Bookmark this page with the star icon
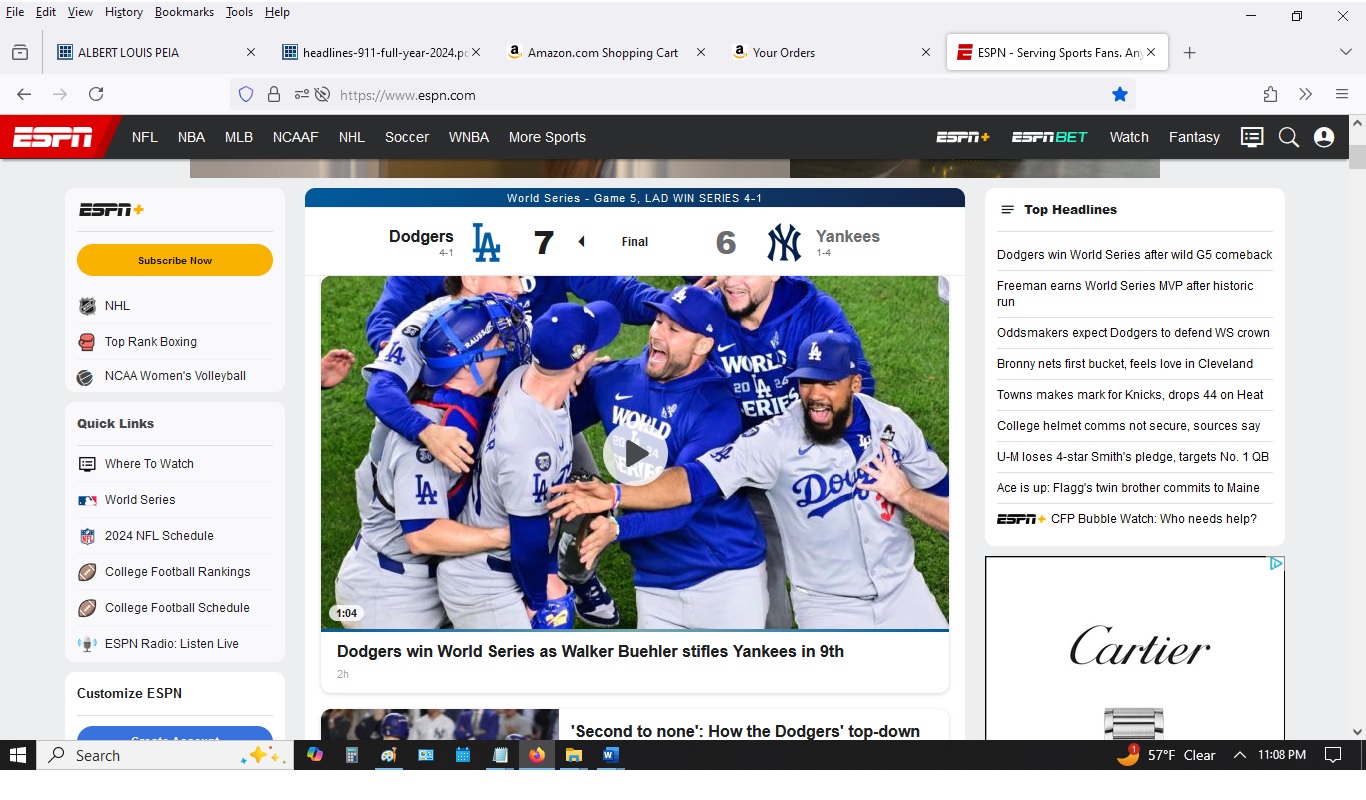 pyautogui.click(x=1120, y=95)
